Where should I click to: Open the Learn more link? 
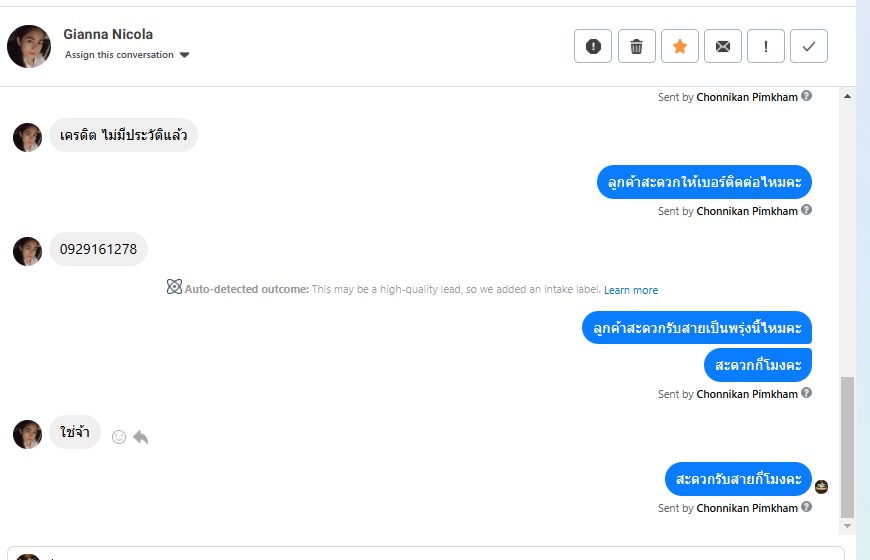coord(631,290)
